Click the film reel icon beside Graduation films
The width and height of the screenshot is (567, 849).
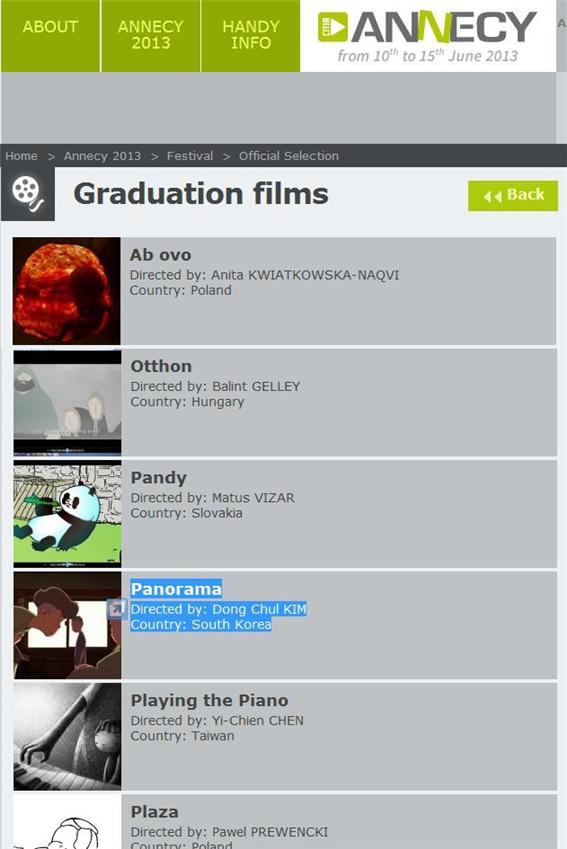click(28, 194)
